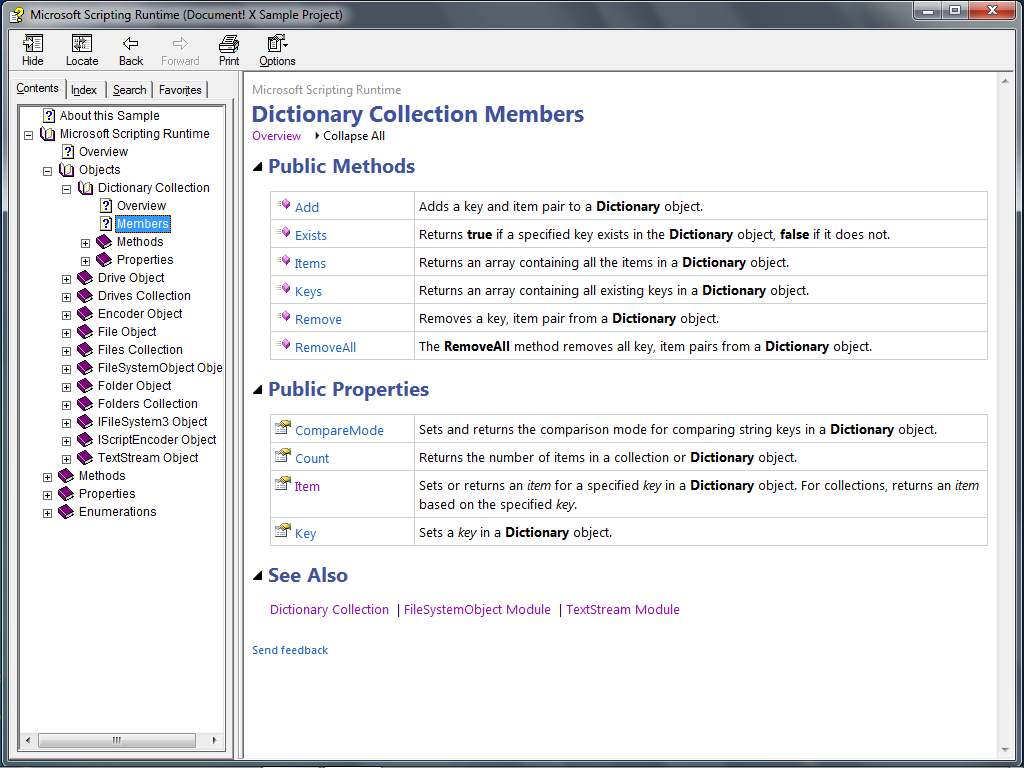This screenshot has width=1024, height=768.
Task: Click the Drive Object book icon
Action: click(85, 278)
